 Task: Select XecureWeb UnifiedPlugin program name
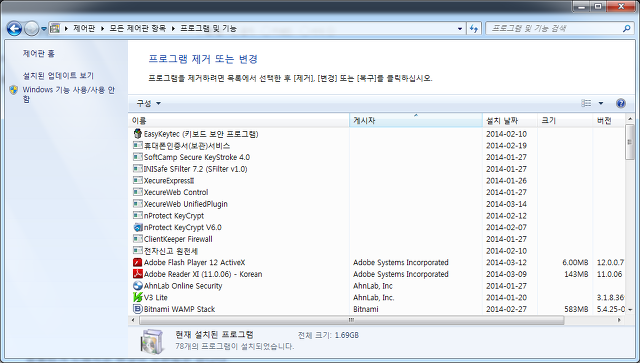point(186,204)
